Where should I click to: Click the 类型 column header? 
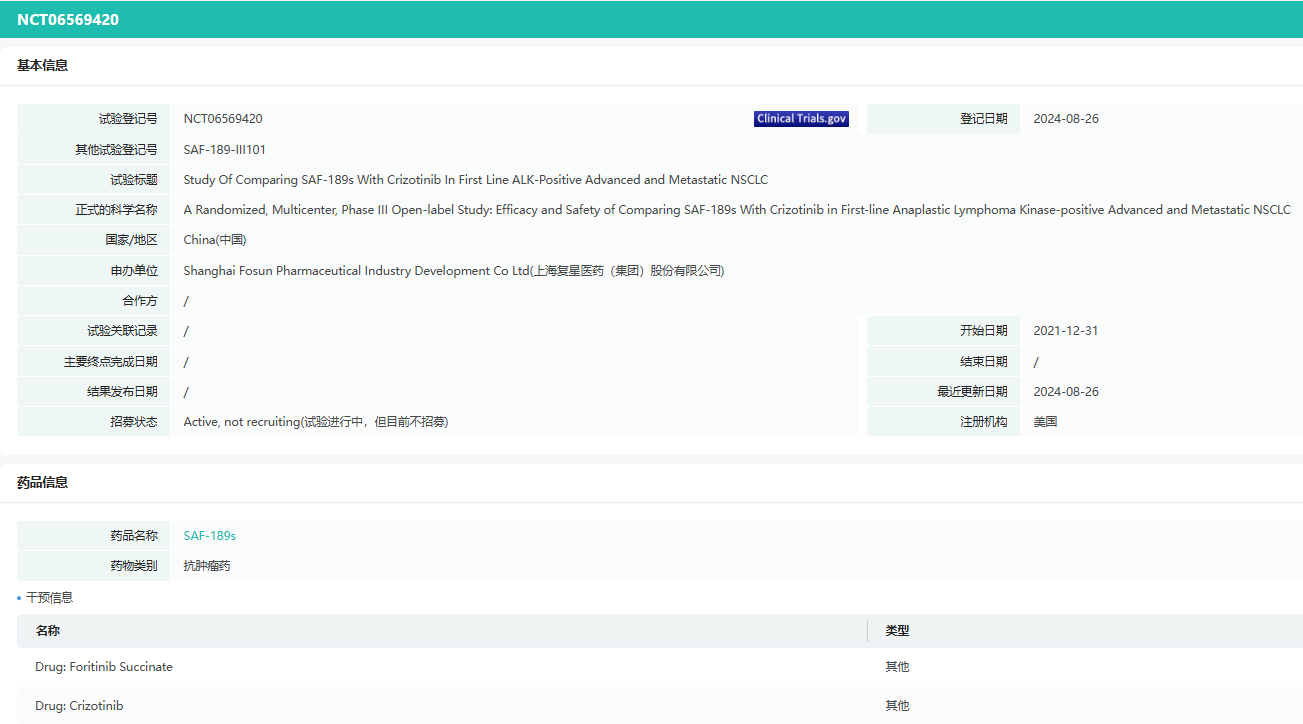point(897,631)
